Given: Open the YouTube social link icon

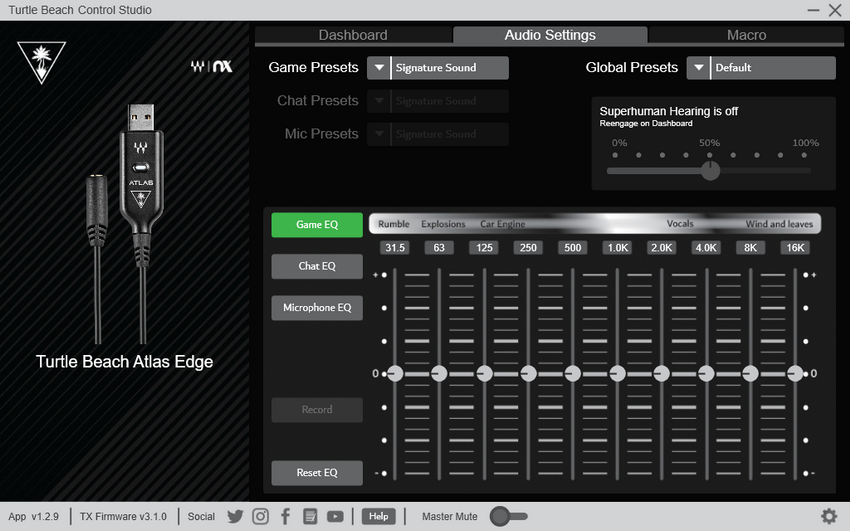Looking at the screenshot, I should pyautogui.click(x=335, y=516).
